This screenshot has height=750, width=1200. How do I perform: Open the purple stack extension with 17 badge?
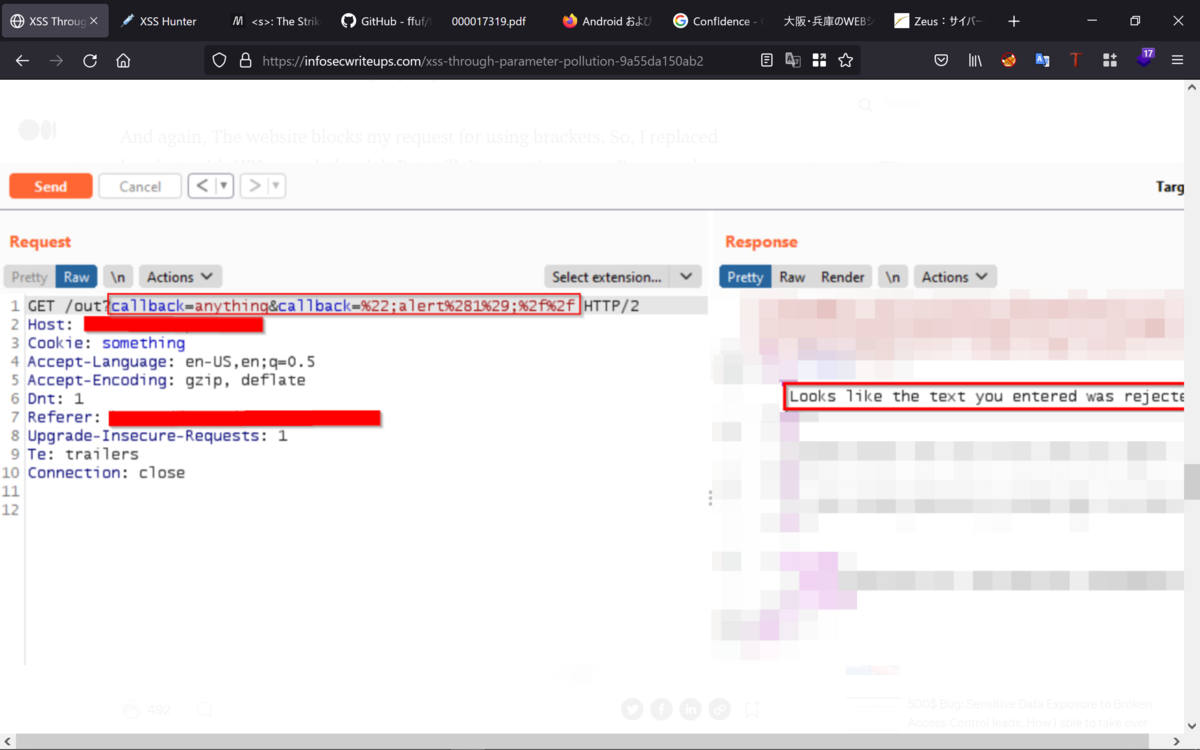1144,60
